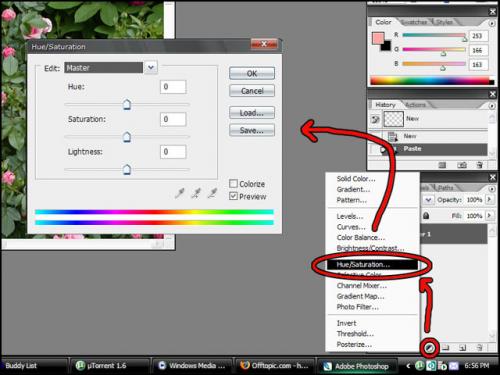Click the delete layer trash icon in Layers panel
Image resolution: width=500 pixels, height=375 pixels.
[479, 348]
